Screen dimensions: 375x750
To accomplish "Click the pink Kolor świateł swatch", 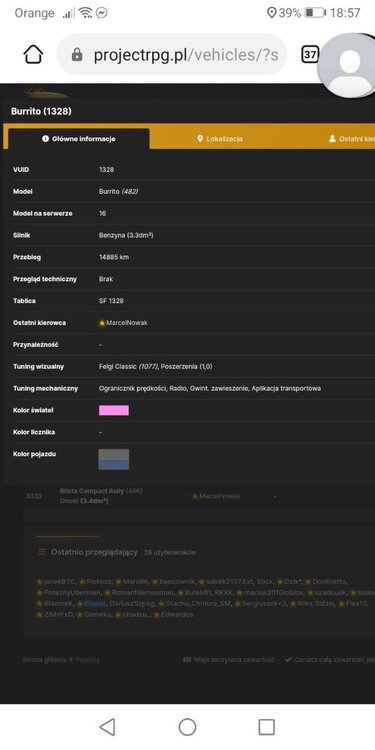I will pos(114,410).
